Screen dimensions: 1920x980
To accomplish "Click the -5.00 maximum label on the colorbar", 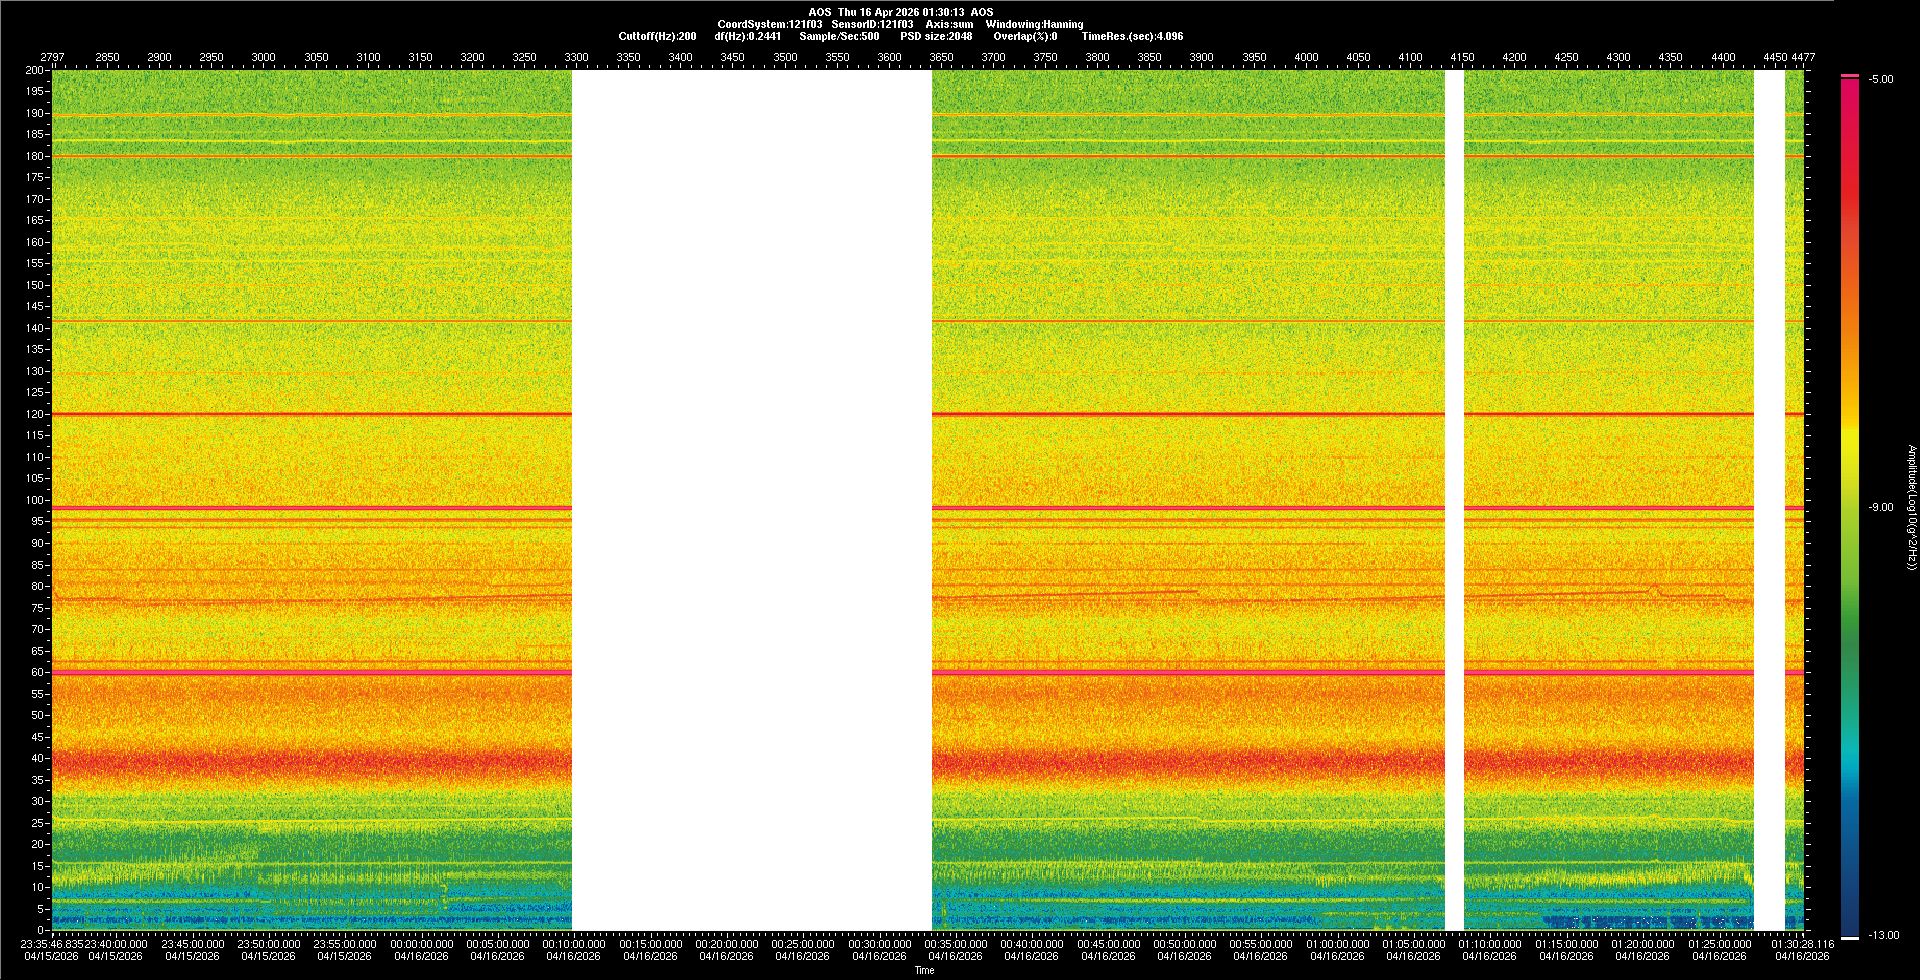I will pos(1880,80).
